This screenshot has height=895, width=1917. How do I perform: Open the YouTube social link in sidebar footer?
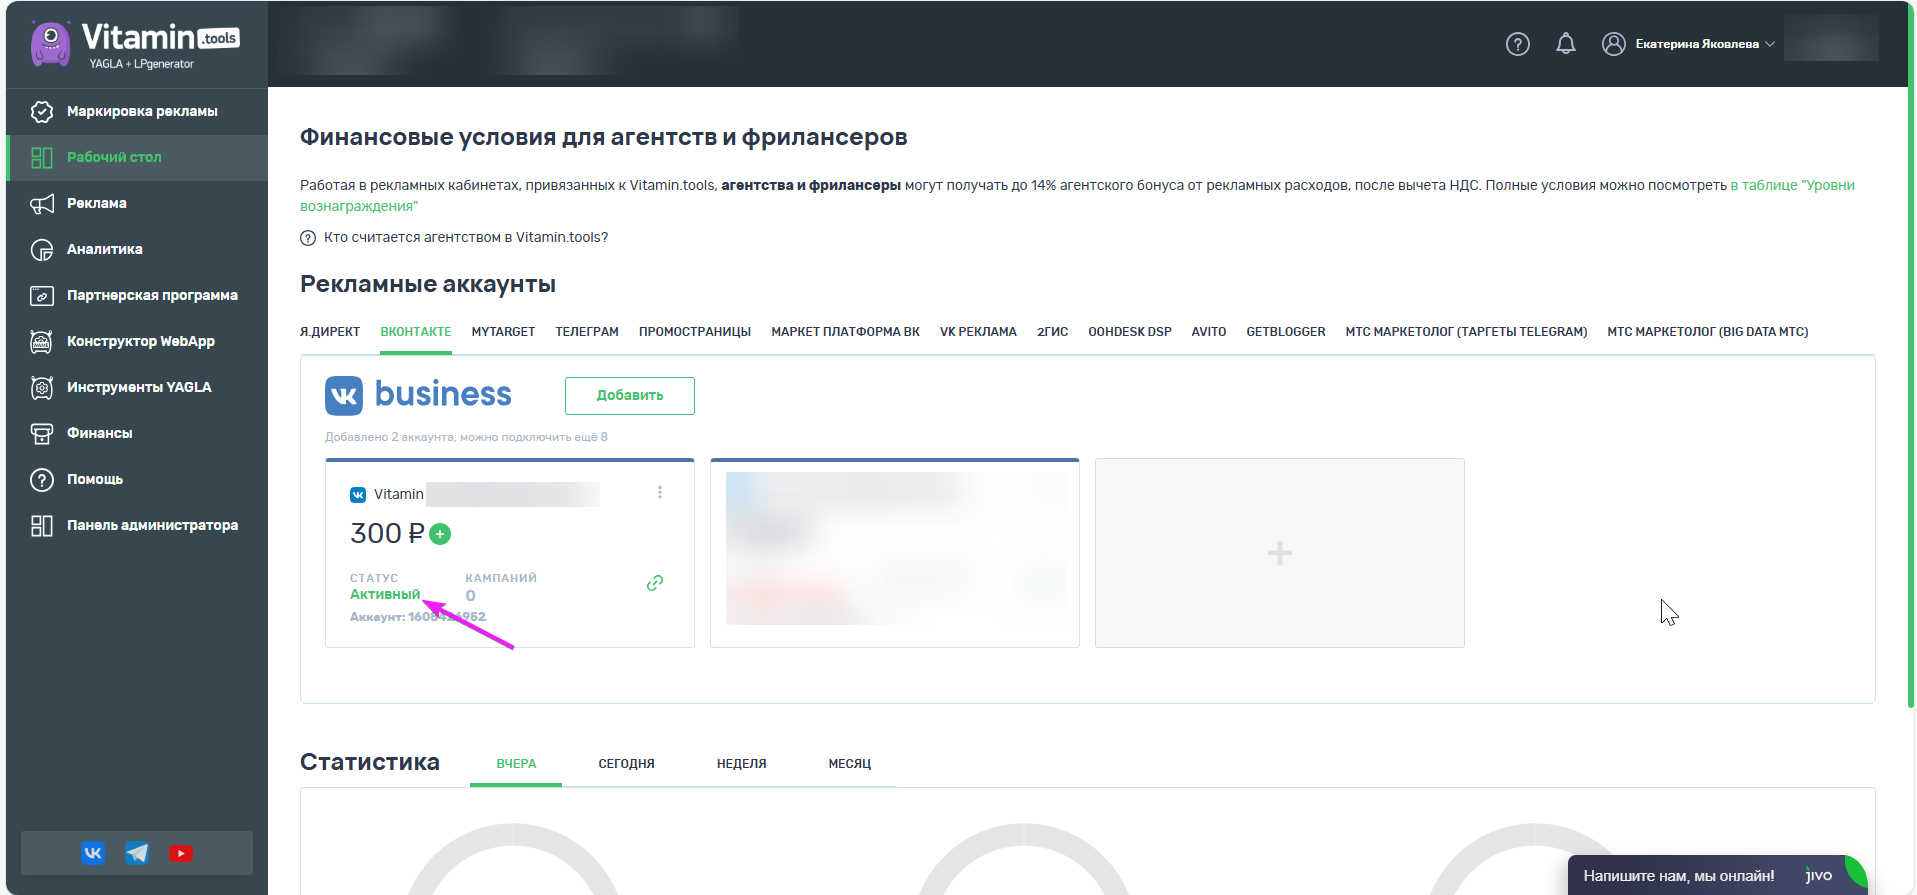tap(181, 853)
